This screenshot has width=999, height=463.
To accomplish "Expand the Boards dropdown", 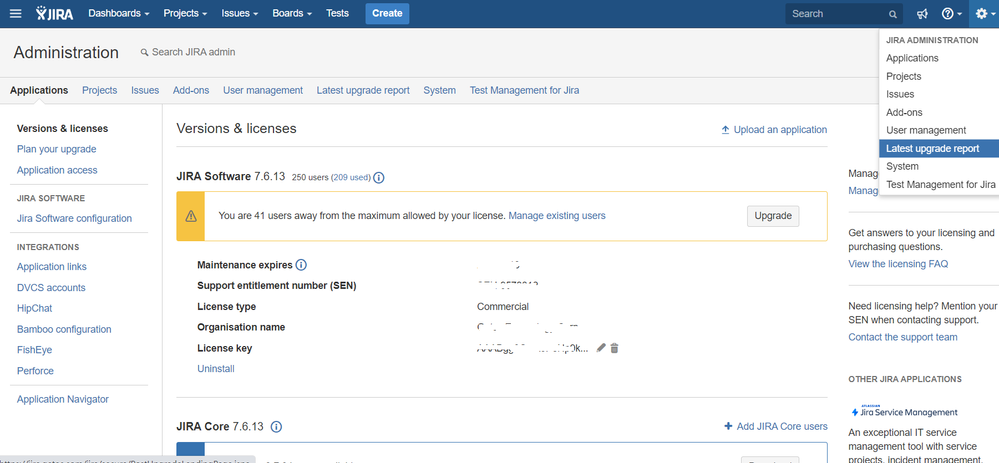I will point(292,13).
